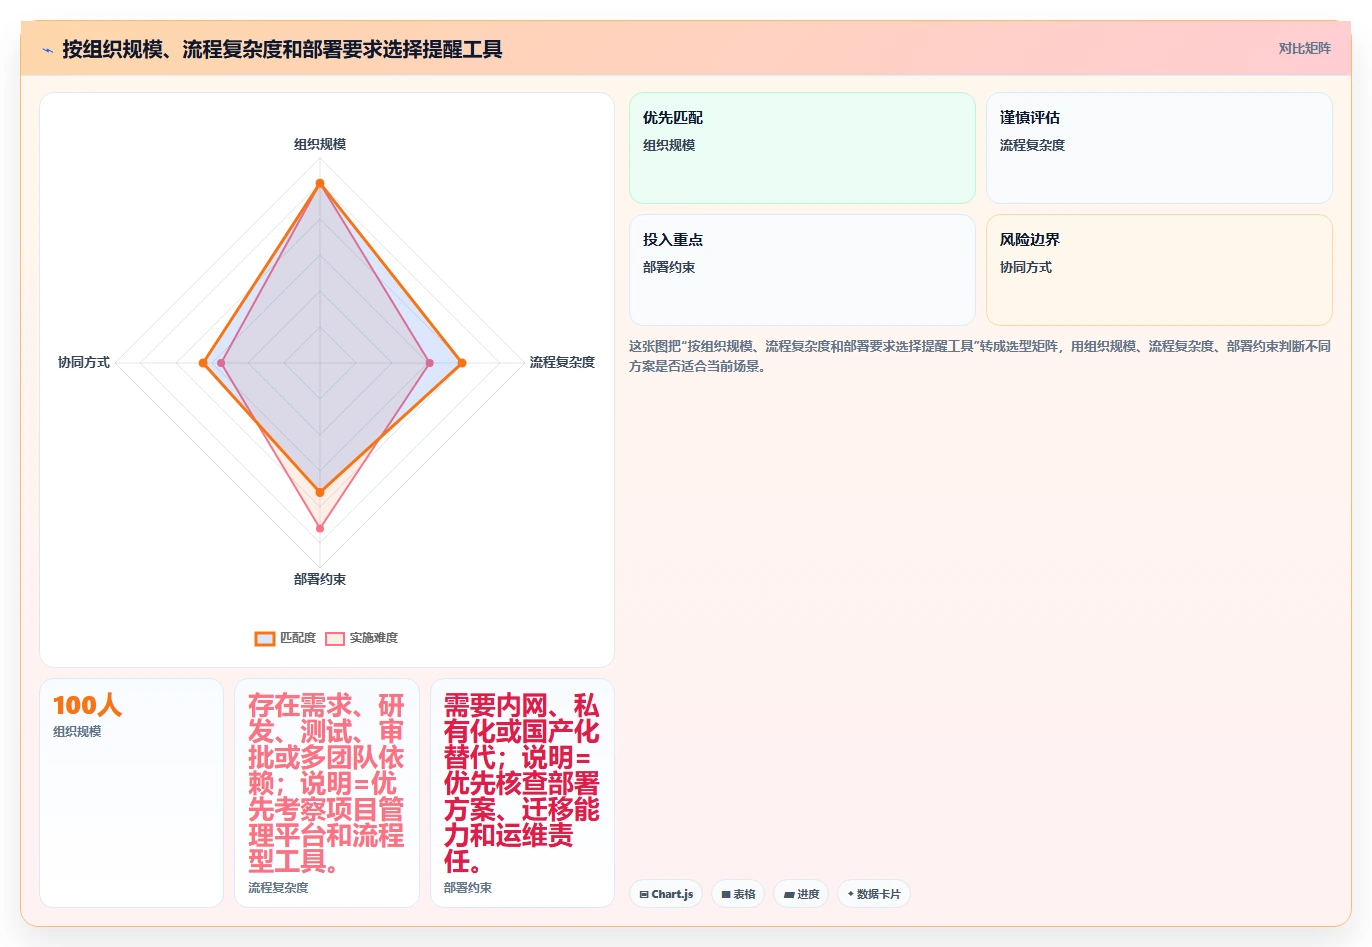Click the 对比矩阵 label in header

pyautogui.click(x=1304, y=48)
